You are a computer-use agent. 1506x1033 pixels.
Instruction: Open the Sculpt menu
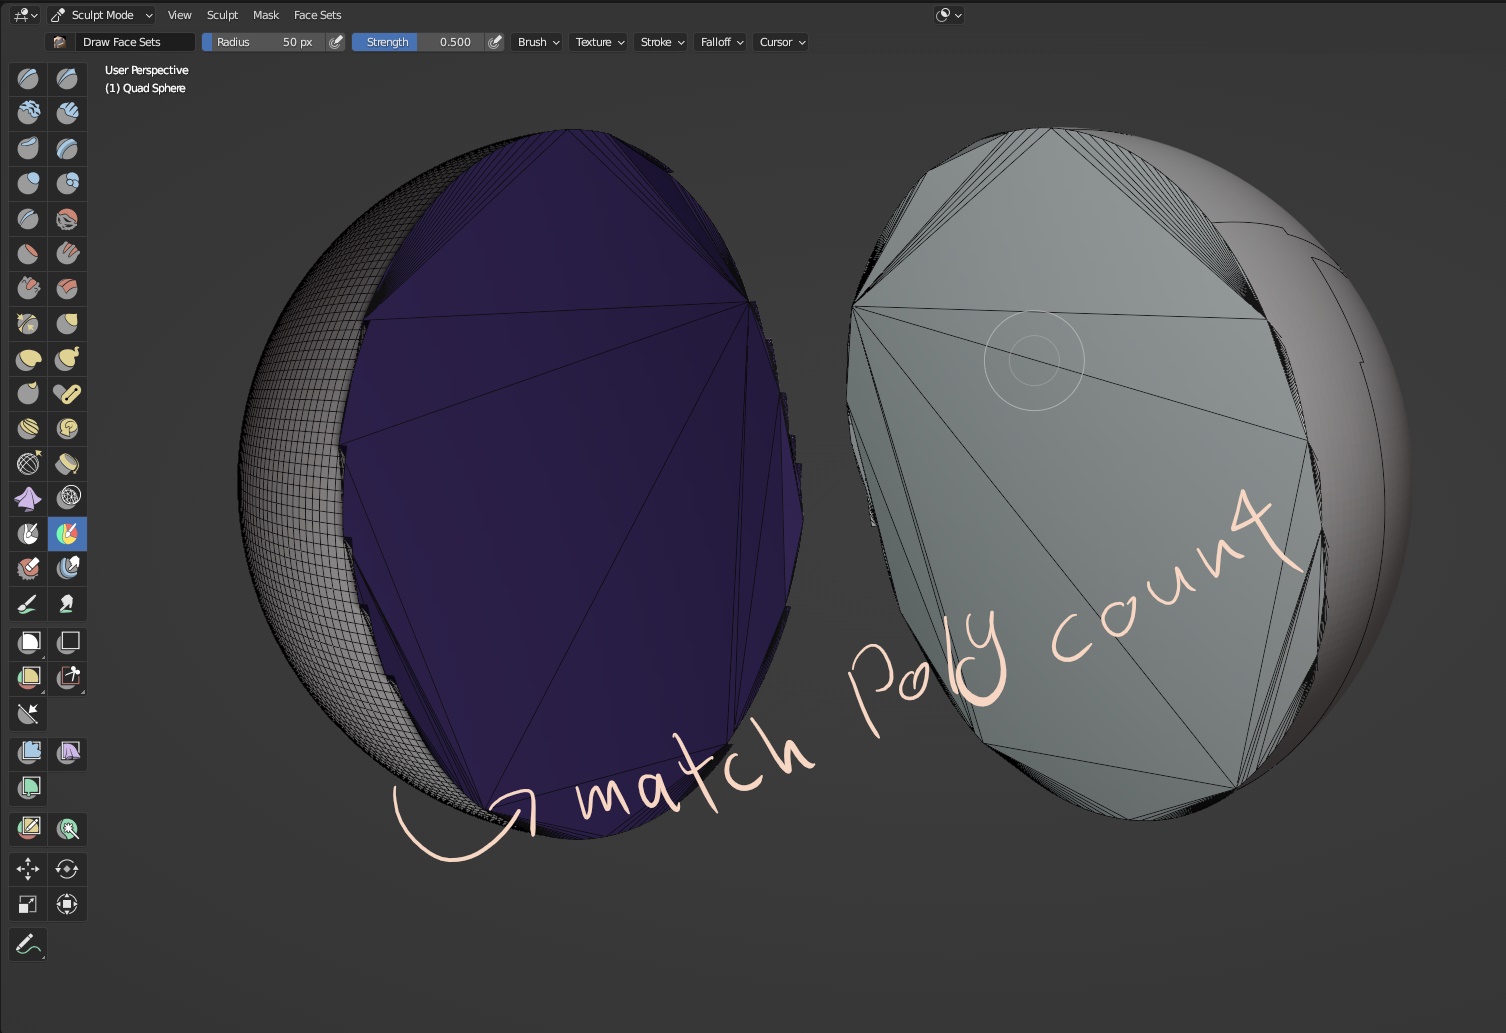(x=222, y=15)
